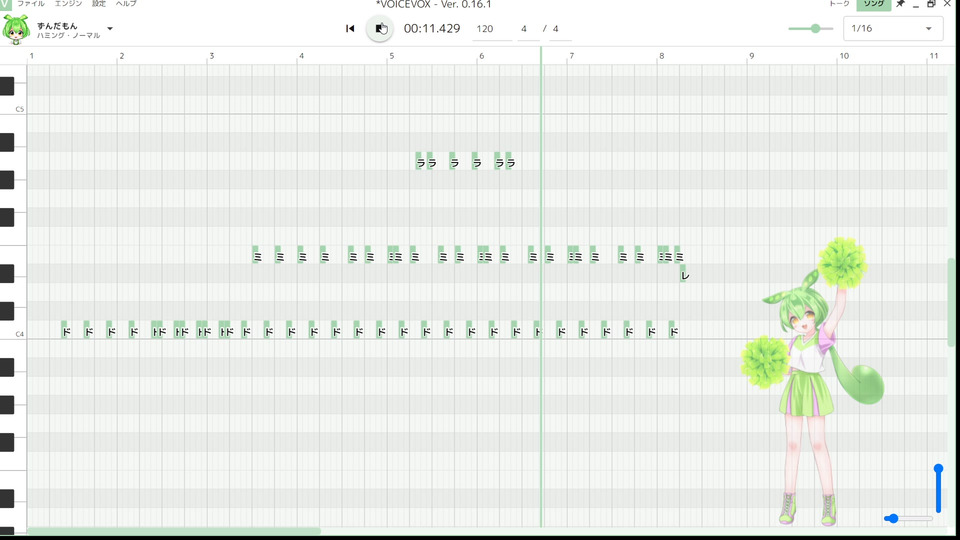Screen dimensions: 960x540
Task: Toggle the always-on-top pin icon
Action: point(901,4)
